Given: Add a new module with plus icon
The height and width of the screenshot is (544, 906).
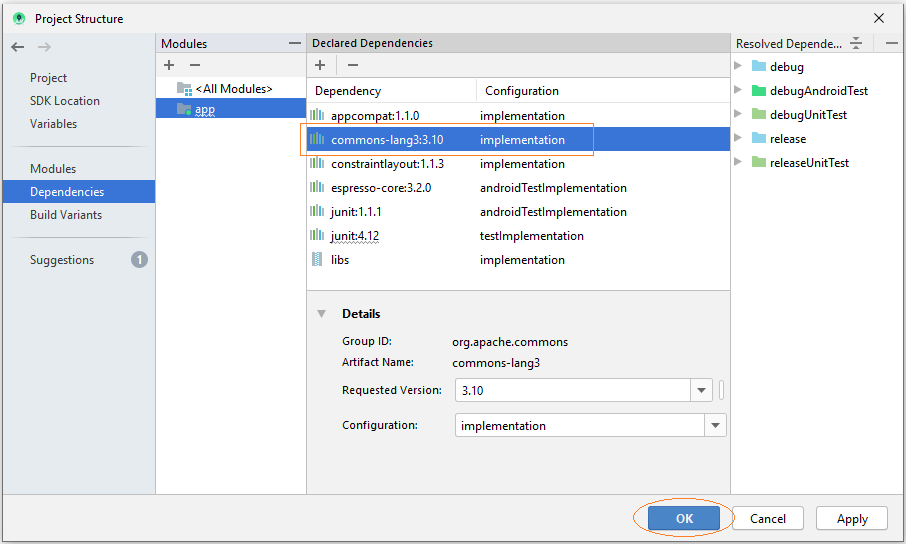Looking at the screenshot, I should pyautogui.click(x=169, y=65).
